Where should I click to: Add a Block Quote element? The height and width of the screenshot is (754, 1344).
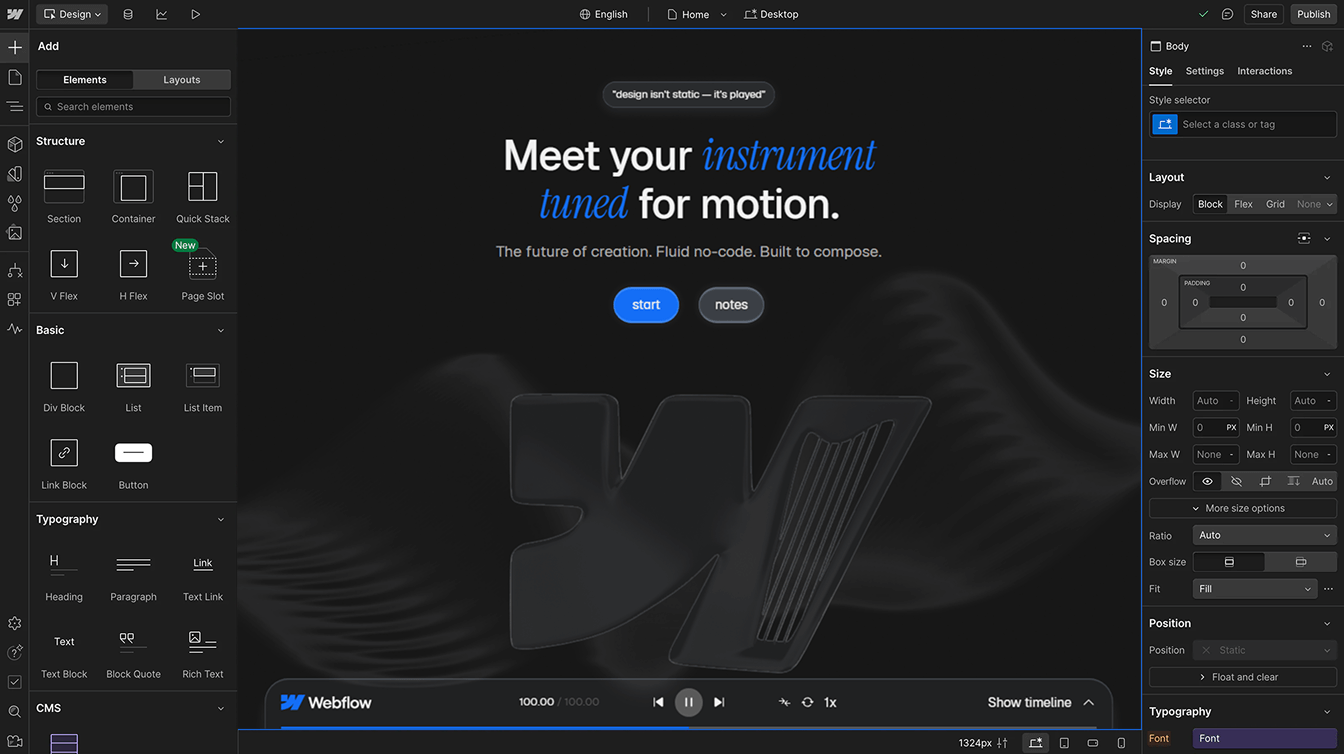(133, 652)
